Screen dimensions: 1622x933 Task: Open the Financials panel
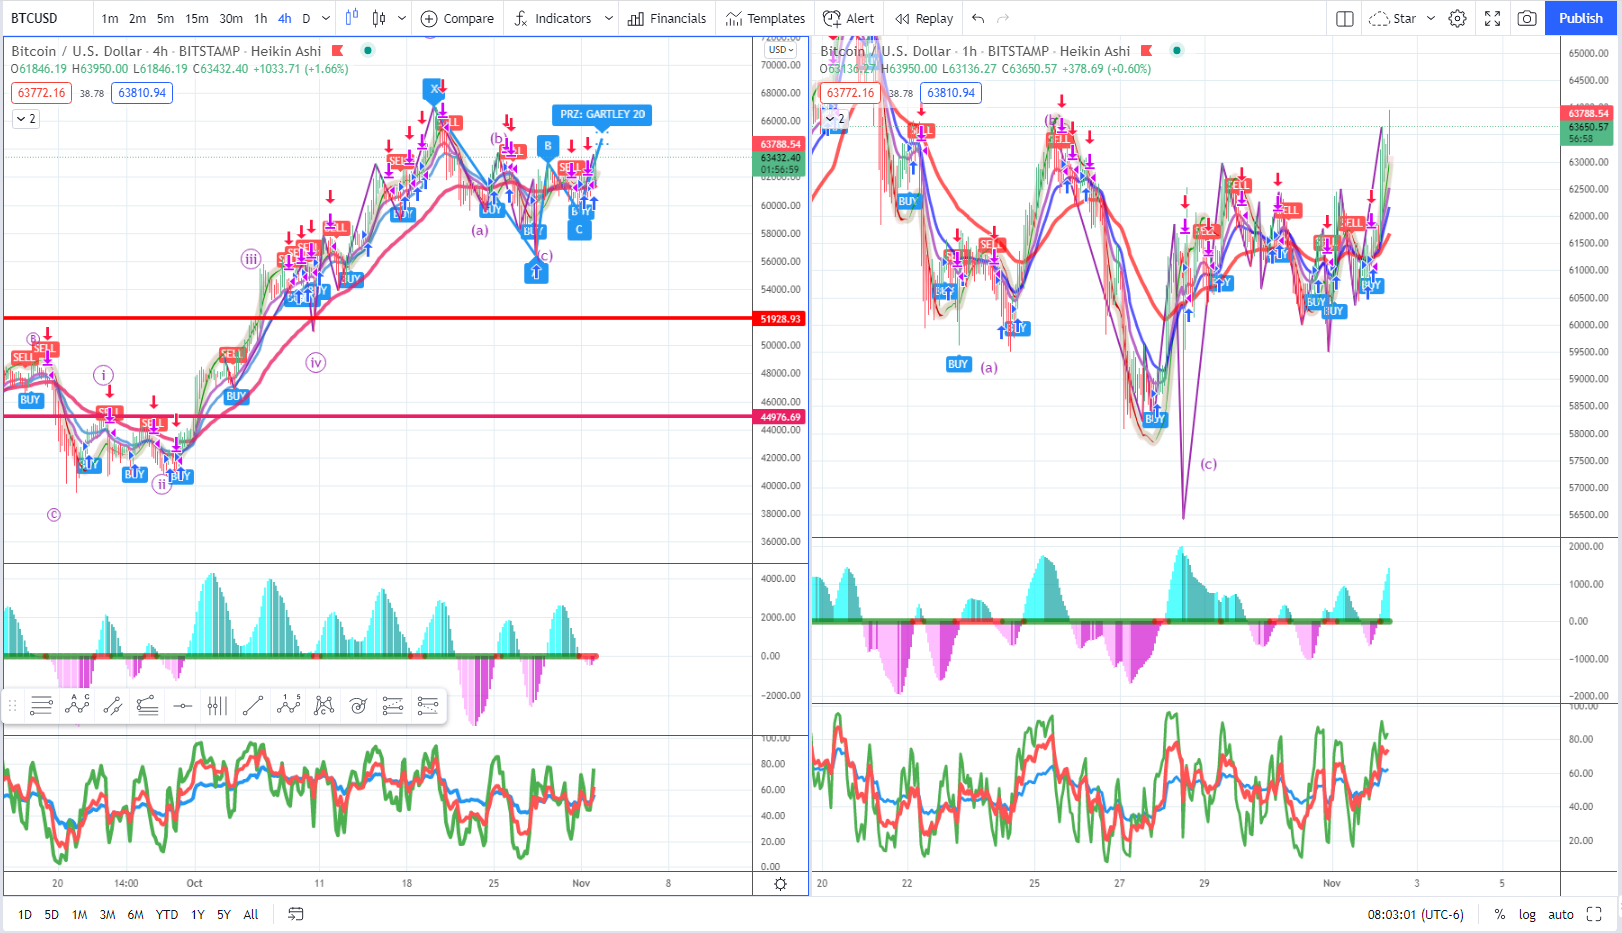pyautogui.click(x=667, y=18)
